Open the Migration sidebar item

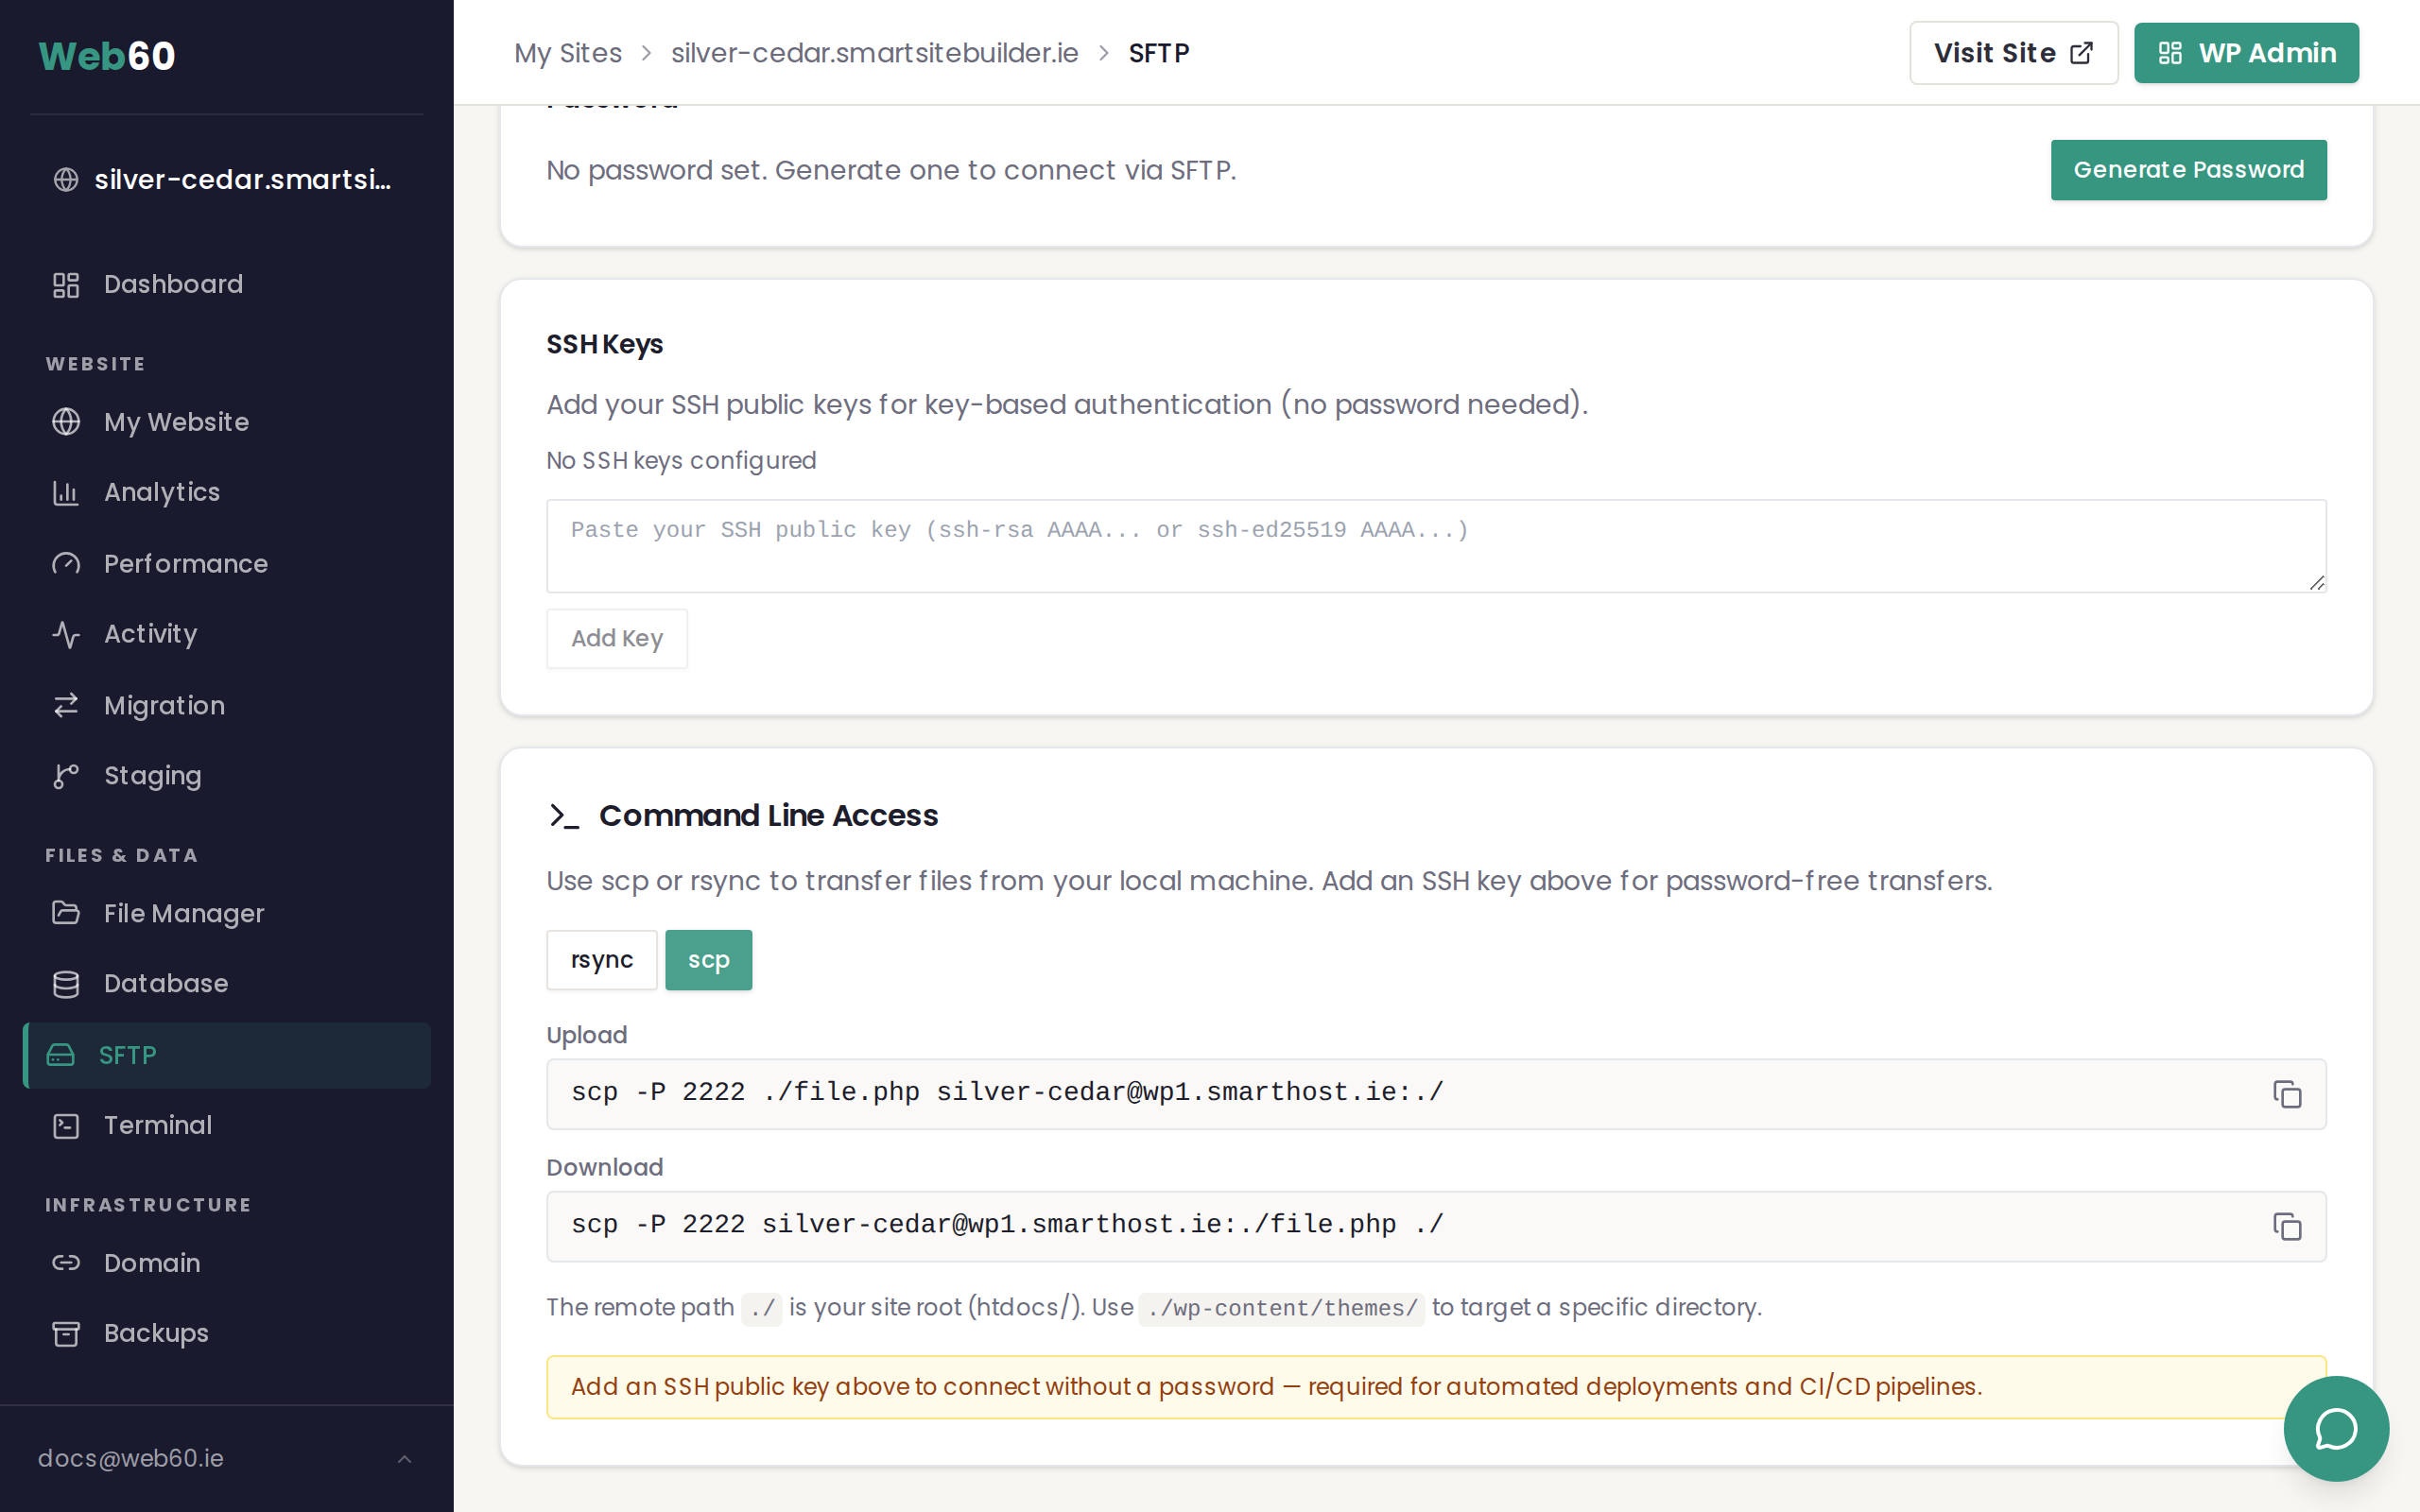(164, 706)
